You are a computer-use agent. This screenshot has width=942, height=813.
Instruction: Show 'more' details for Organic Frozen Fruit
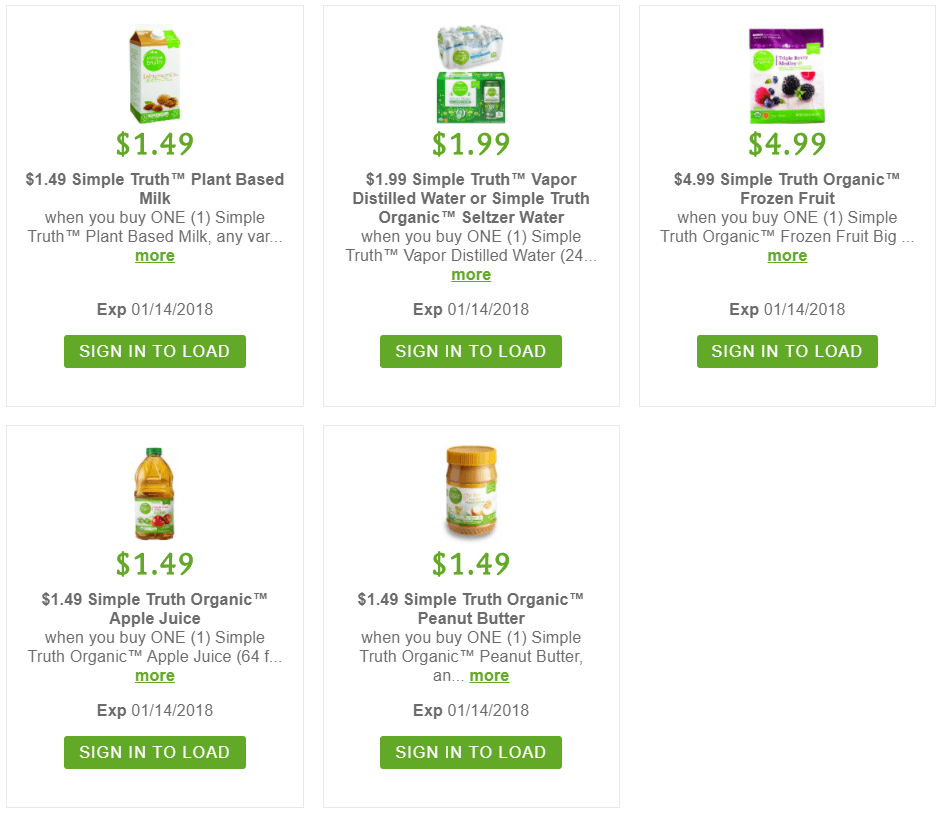pos(787,256)
